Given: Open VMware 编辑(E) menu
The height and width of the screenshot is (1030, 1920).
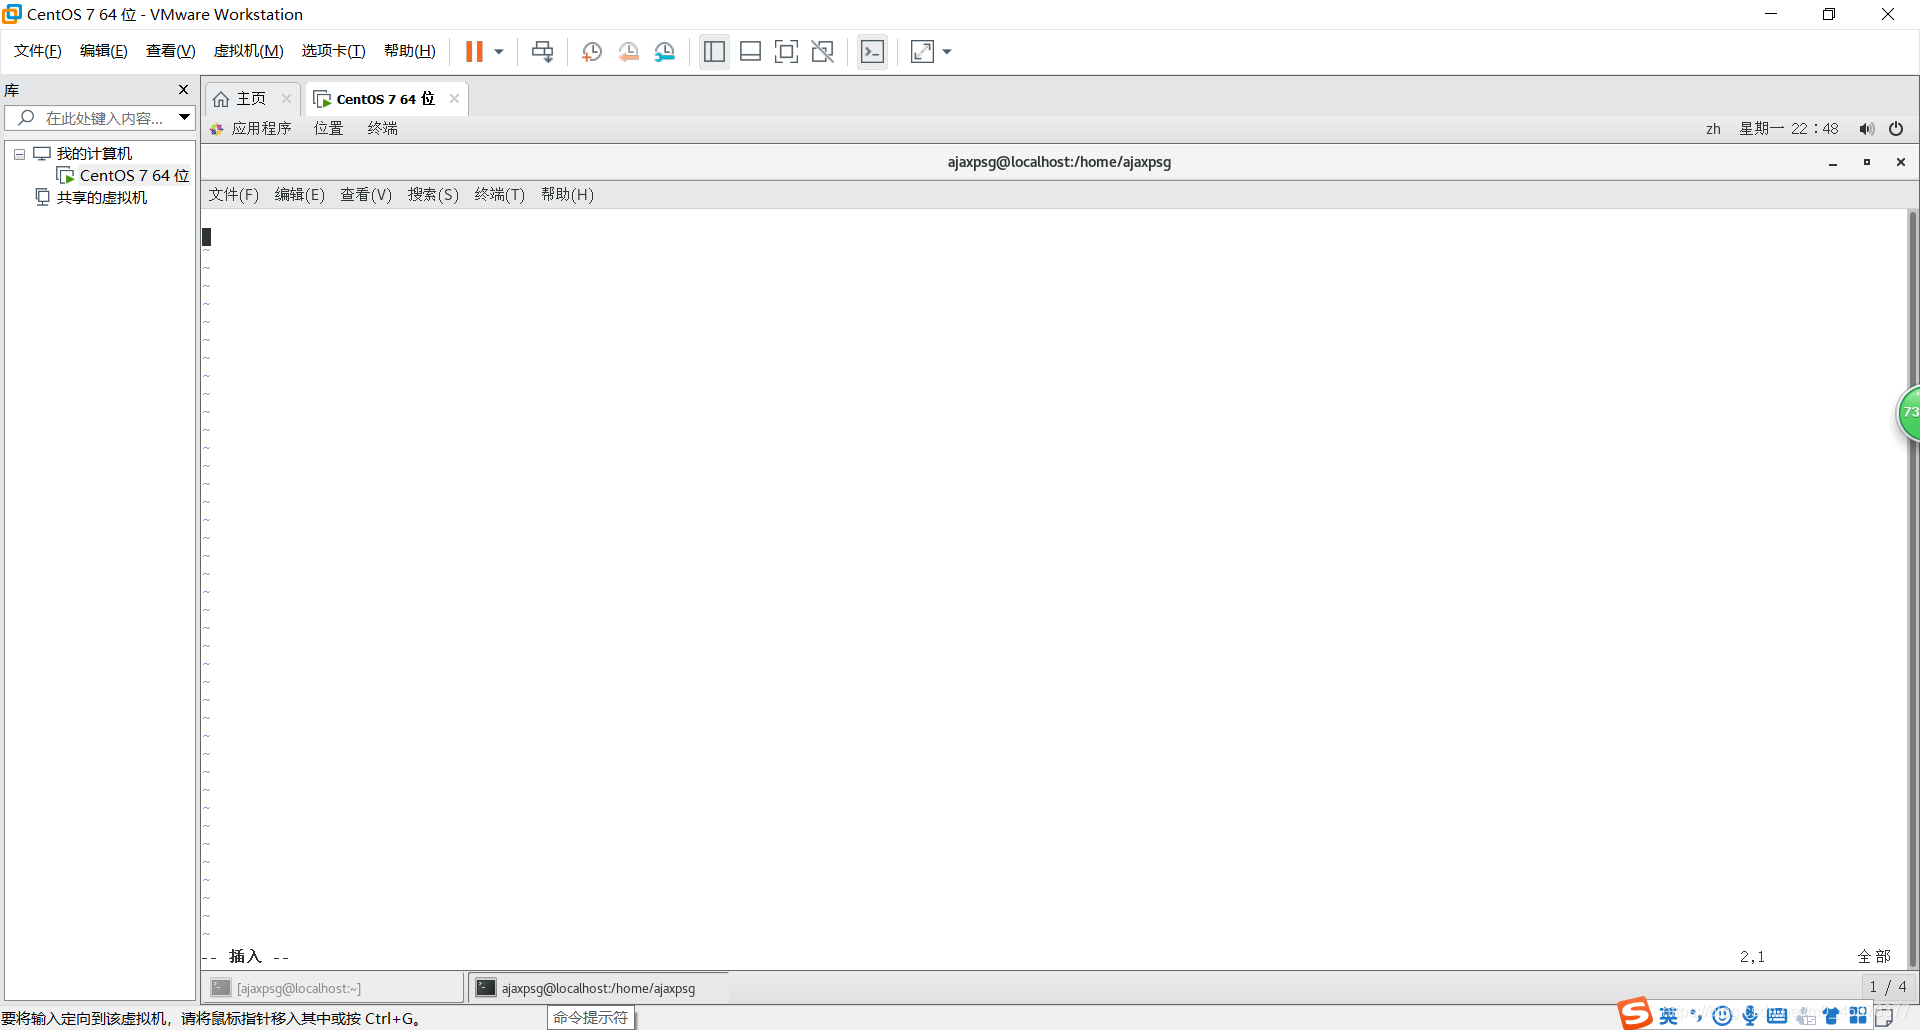Looking at the screenshot, I should [x=104, y=51].
